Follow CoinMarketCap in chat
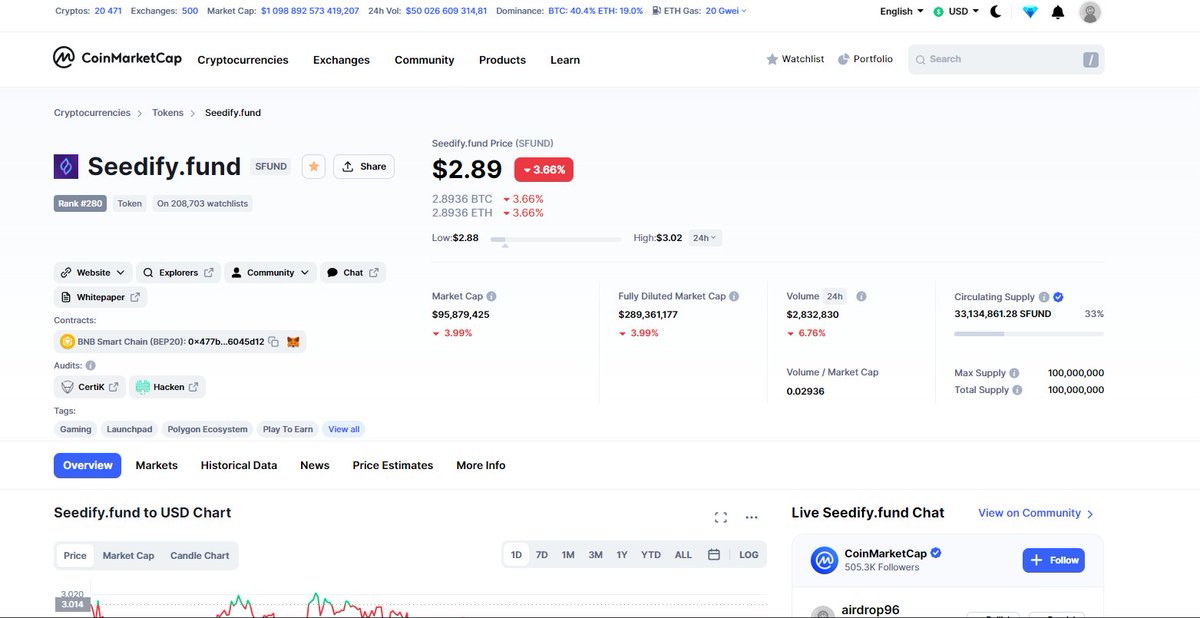Screen dimensions: 1200x618 [x=1053, y=560]
